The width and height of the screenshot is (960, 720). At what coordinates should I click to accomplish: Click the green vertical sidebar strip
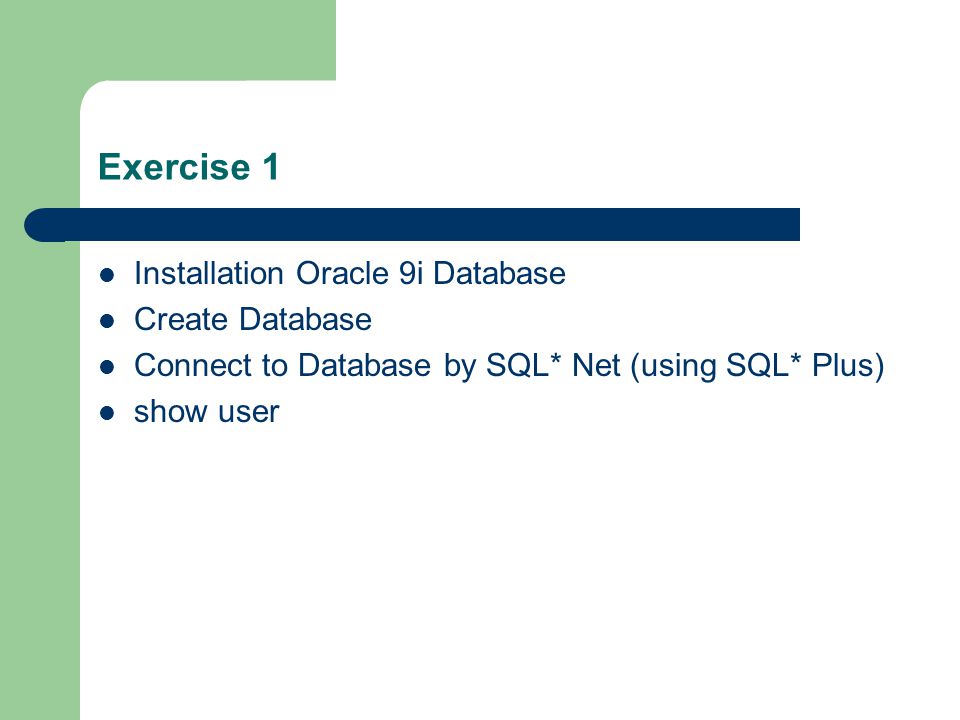40,478
